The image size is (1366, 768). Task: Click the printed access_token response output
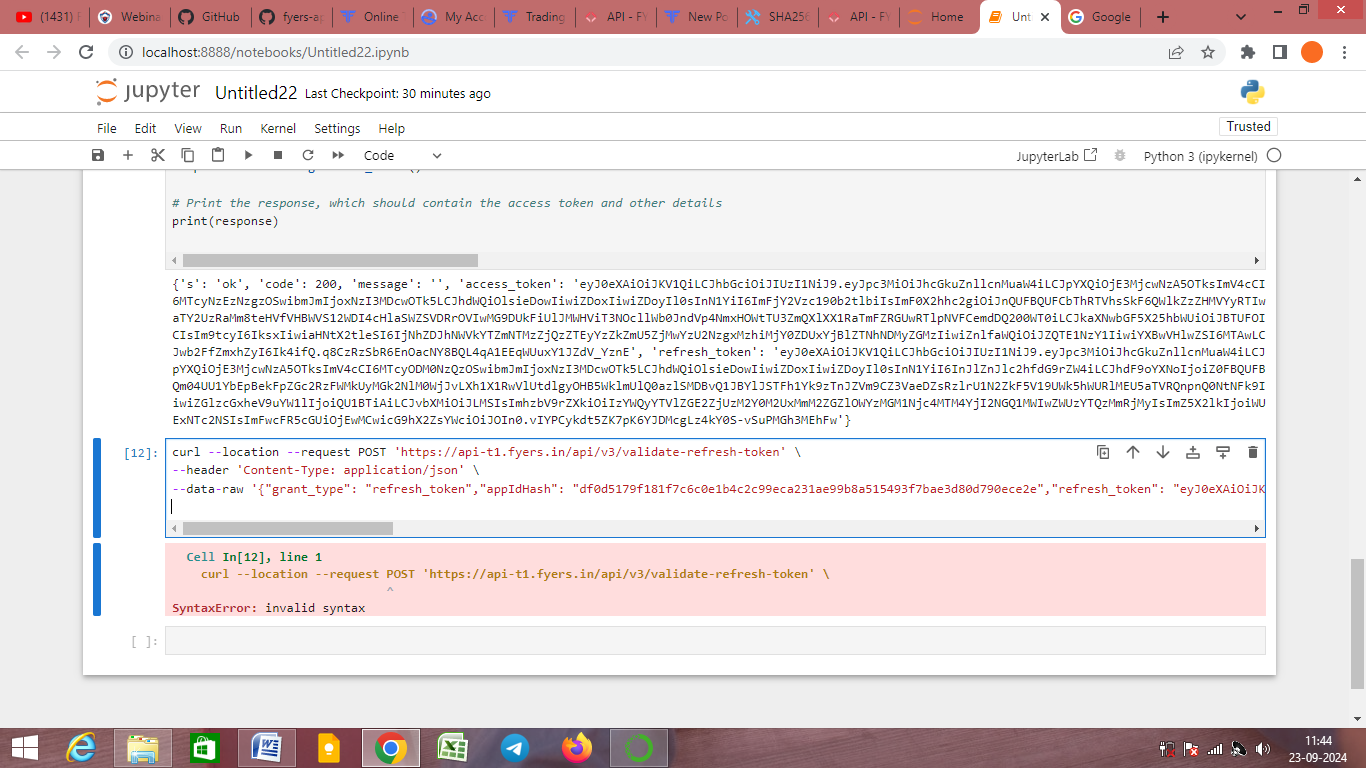pos(718,352)
